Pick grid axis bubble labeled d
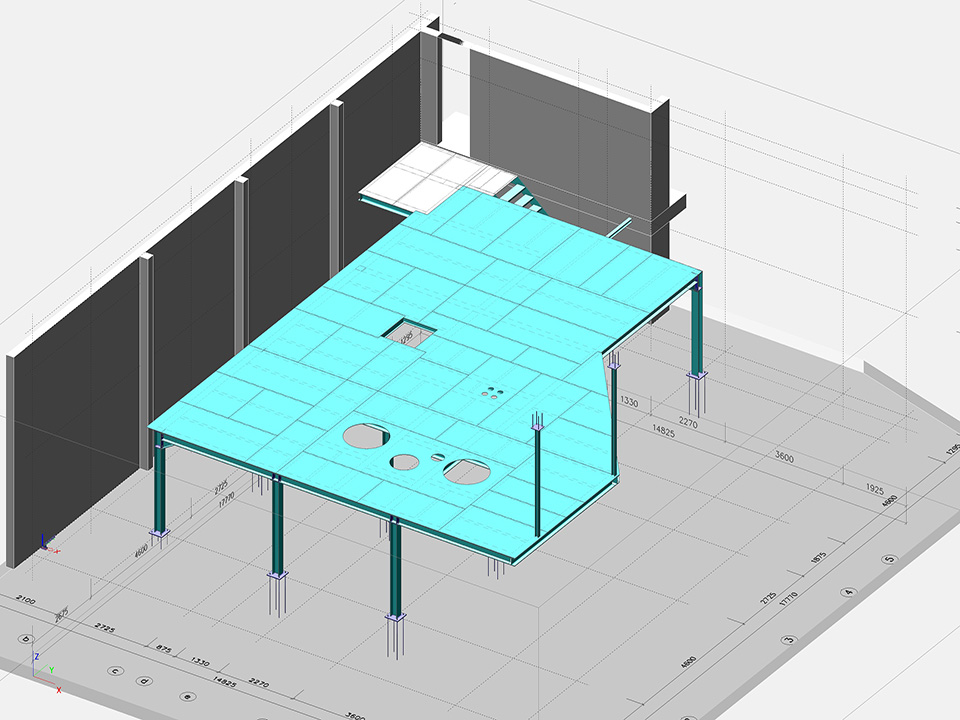 click(146, 682)
